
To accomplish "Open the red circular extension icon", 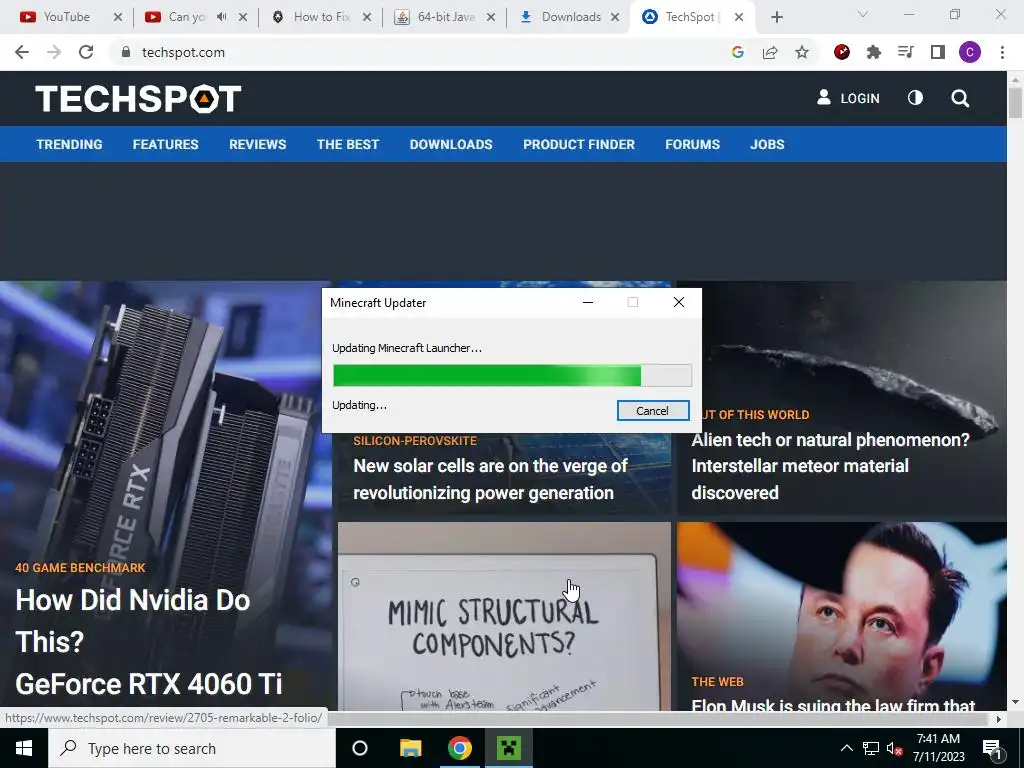I will pyautogui.click(x=842, y=52).
